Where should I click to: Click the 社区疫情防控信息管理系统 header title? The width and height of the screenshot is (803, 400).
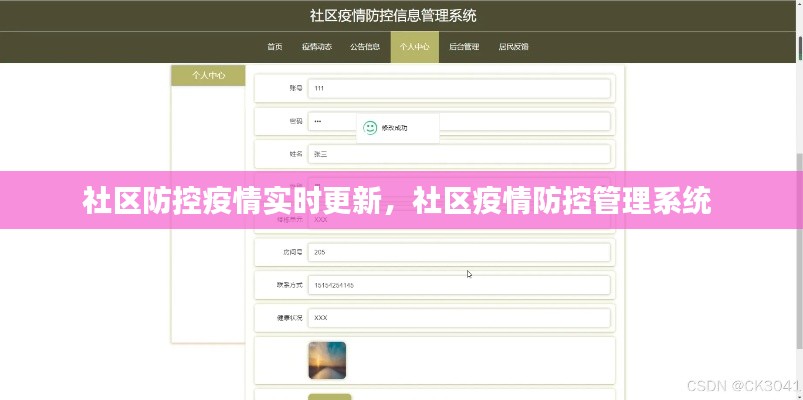pyautogui.click(x=393, y=16)
